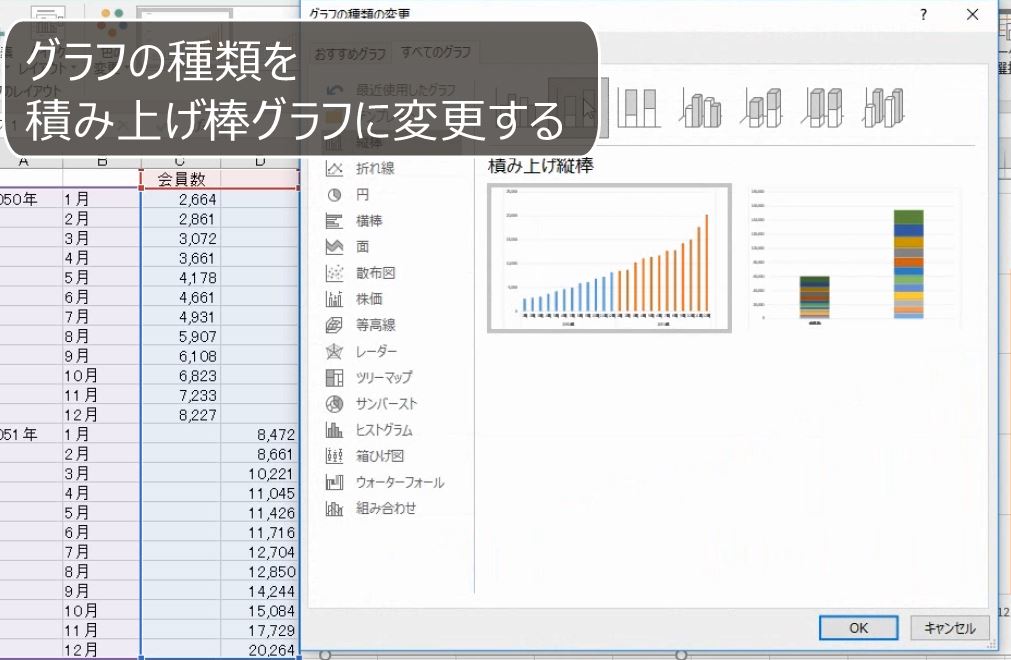Click cell showing 12,850
This screenshot has height=660, width=1011.
(260, 572)
